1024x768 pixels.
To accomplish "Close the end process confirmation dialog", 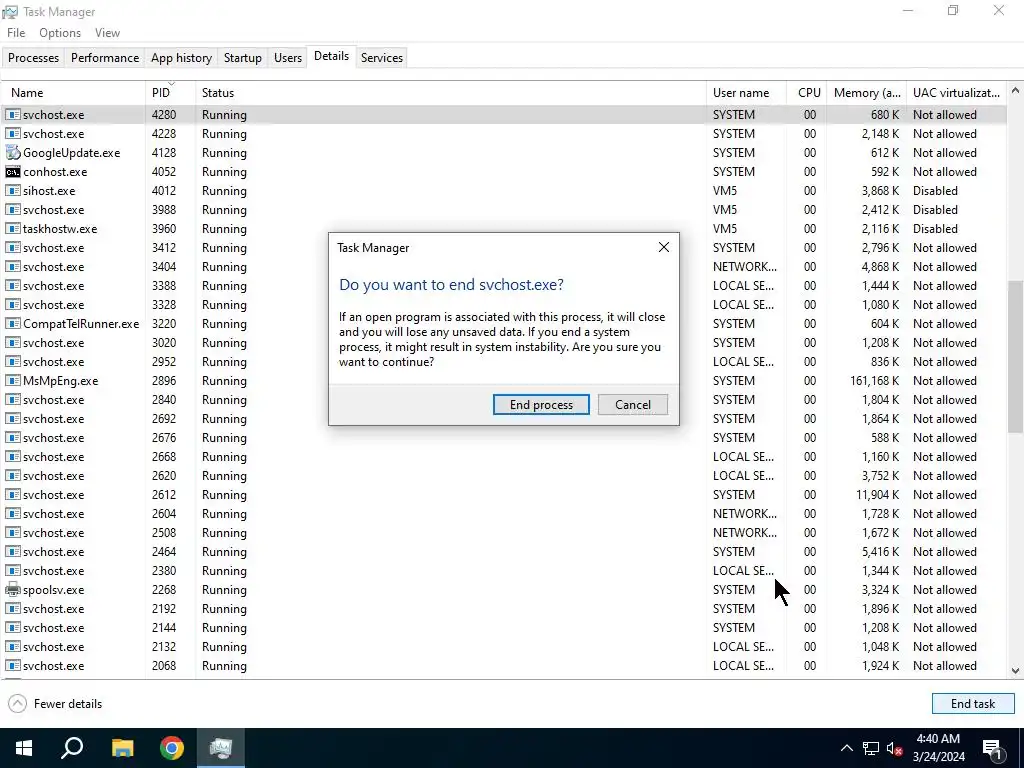I will click(664, 248).
